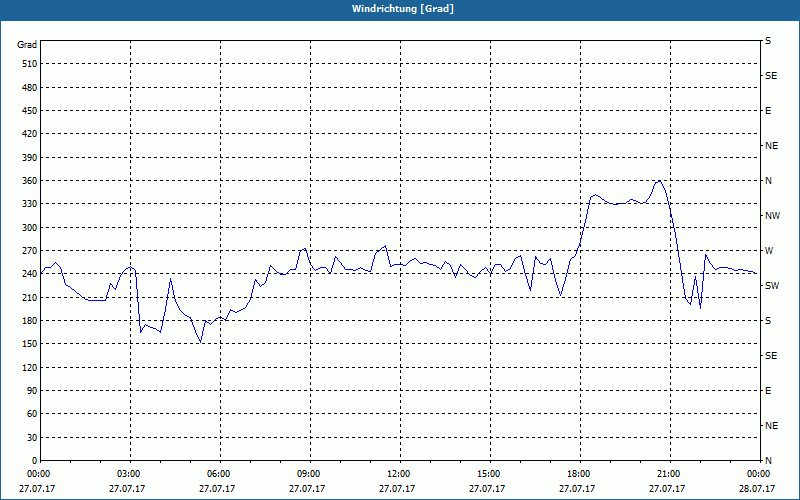Pick the 120 degree axis label

[x=29, y=367]
